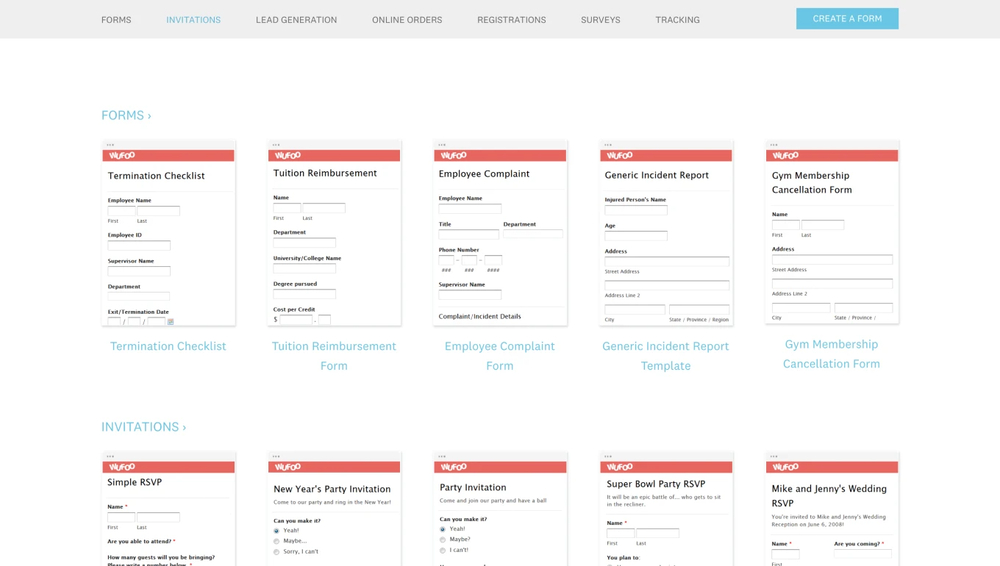The height and width of the screenshot is (566, 1000).
Task: Select Tracking from the top navigation
Action: pyautogui.click(x=677, y=20)
